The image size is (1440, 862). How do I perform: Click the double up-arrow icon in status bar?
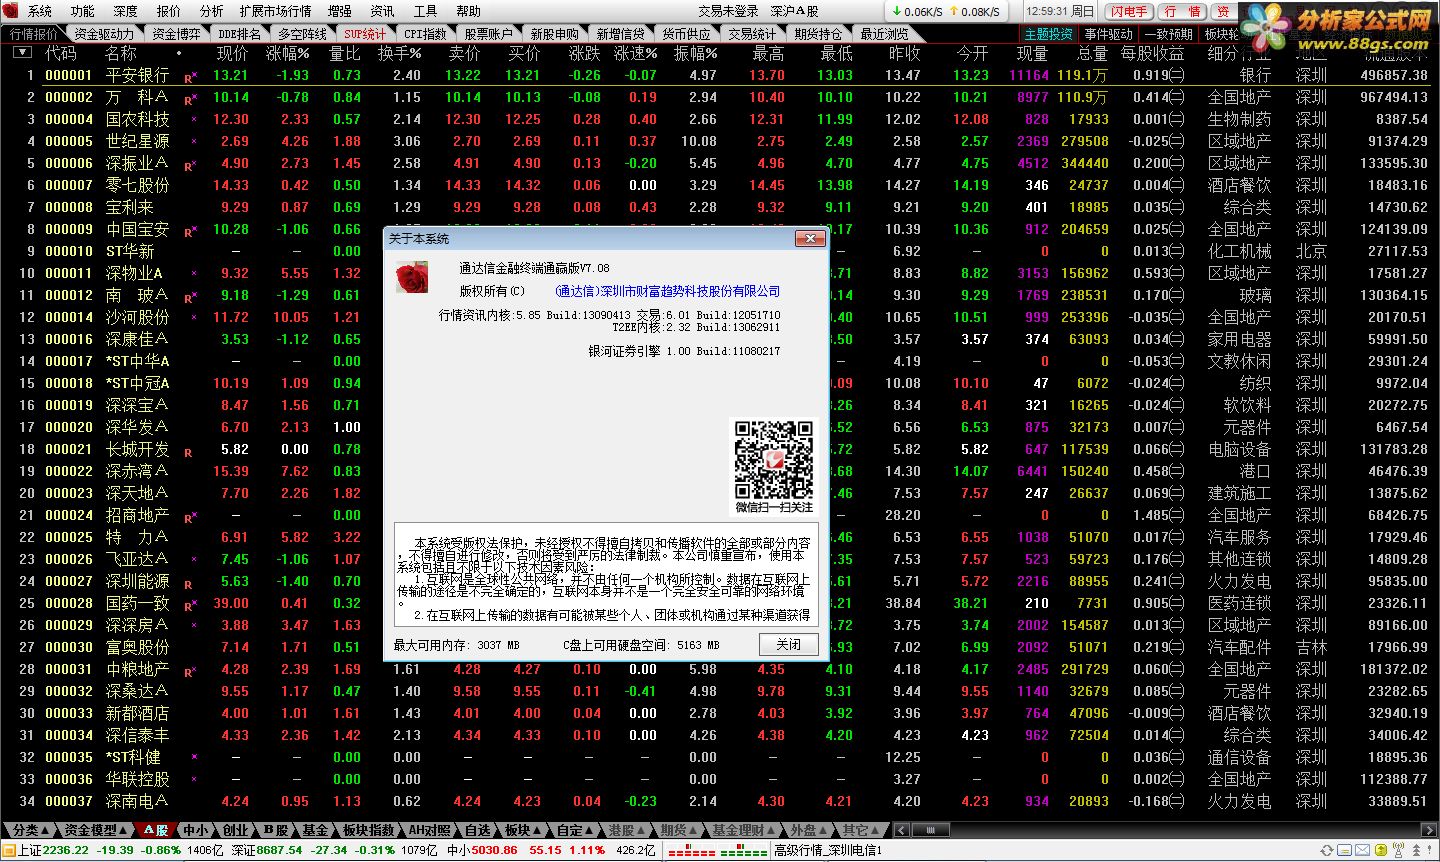(x=1416, y=850)
